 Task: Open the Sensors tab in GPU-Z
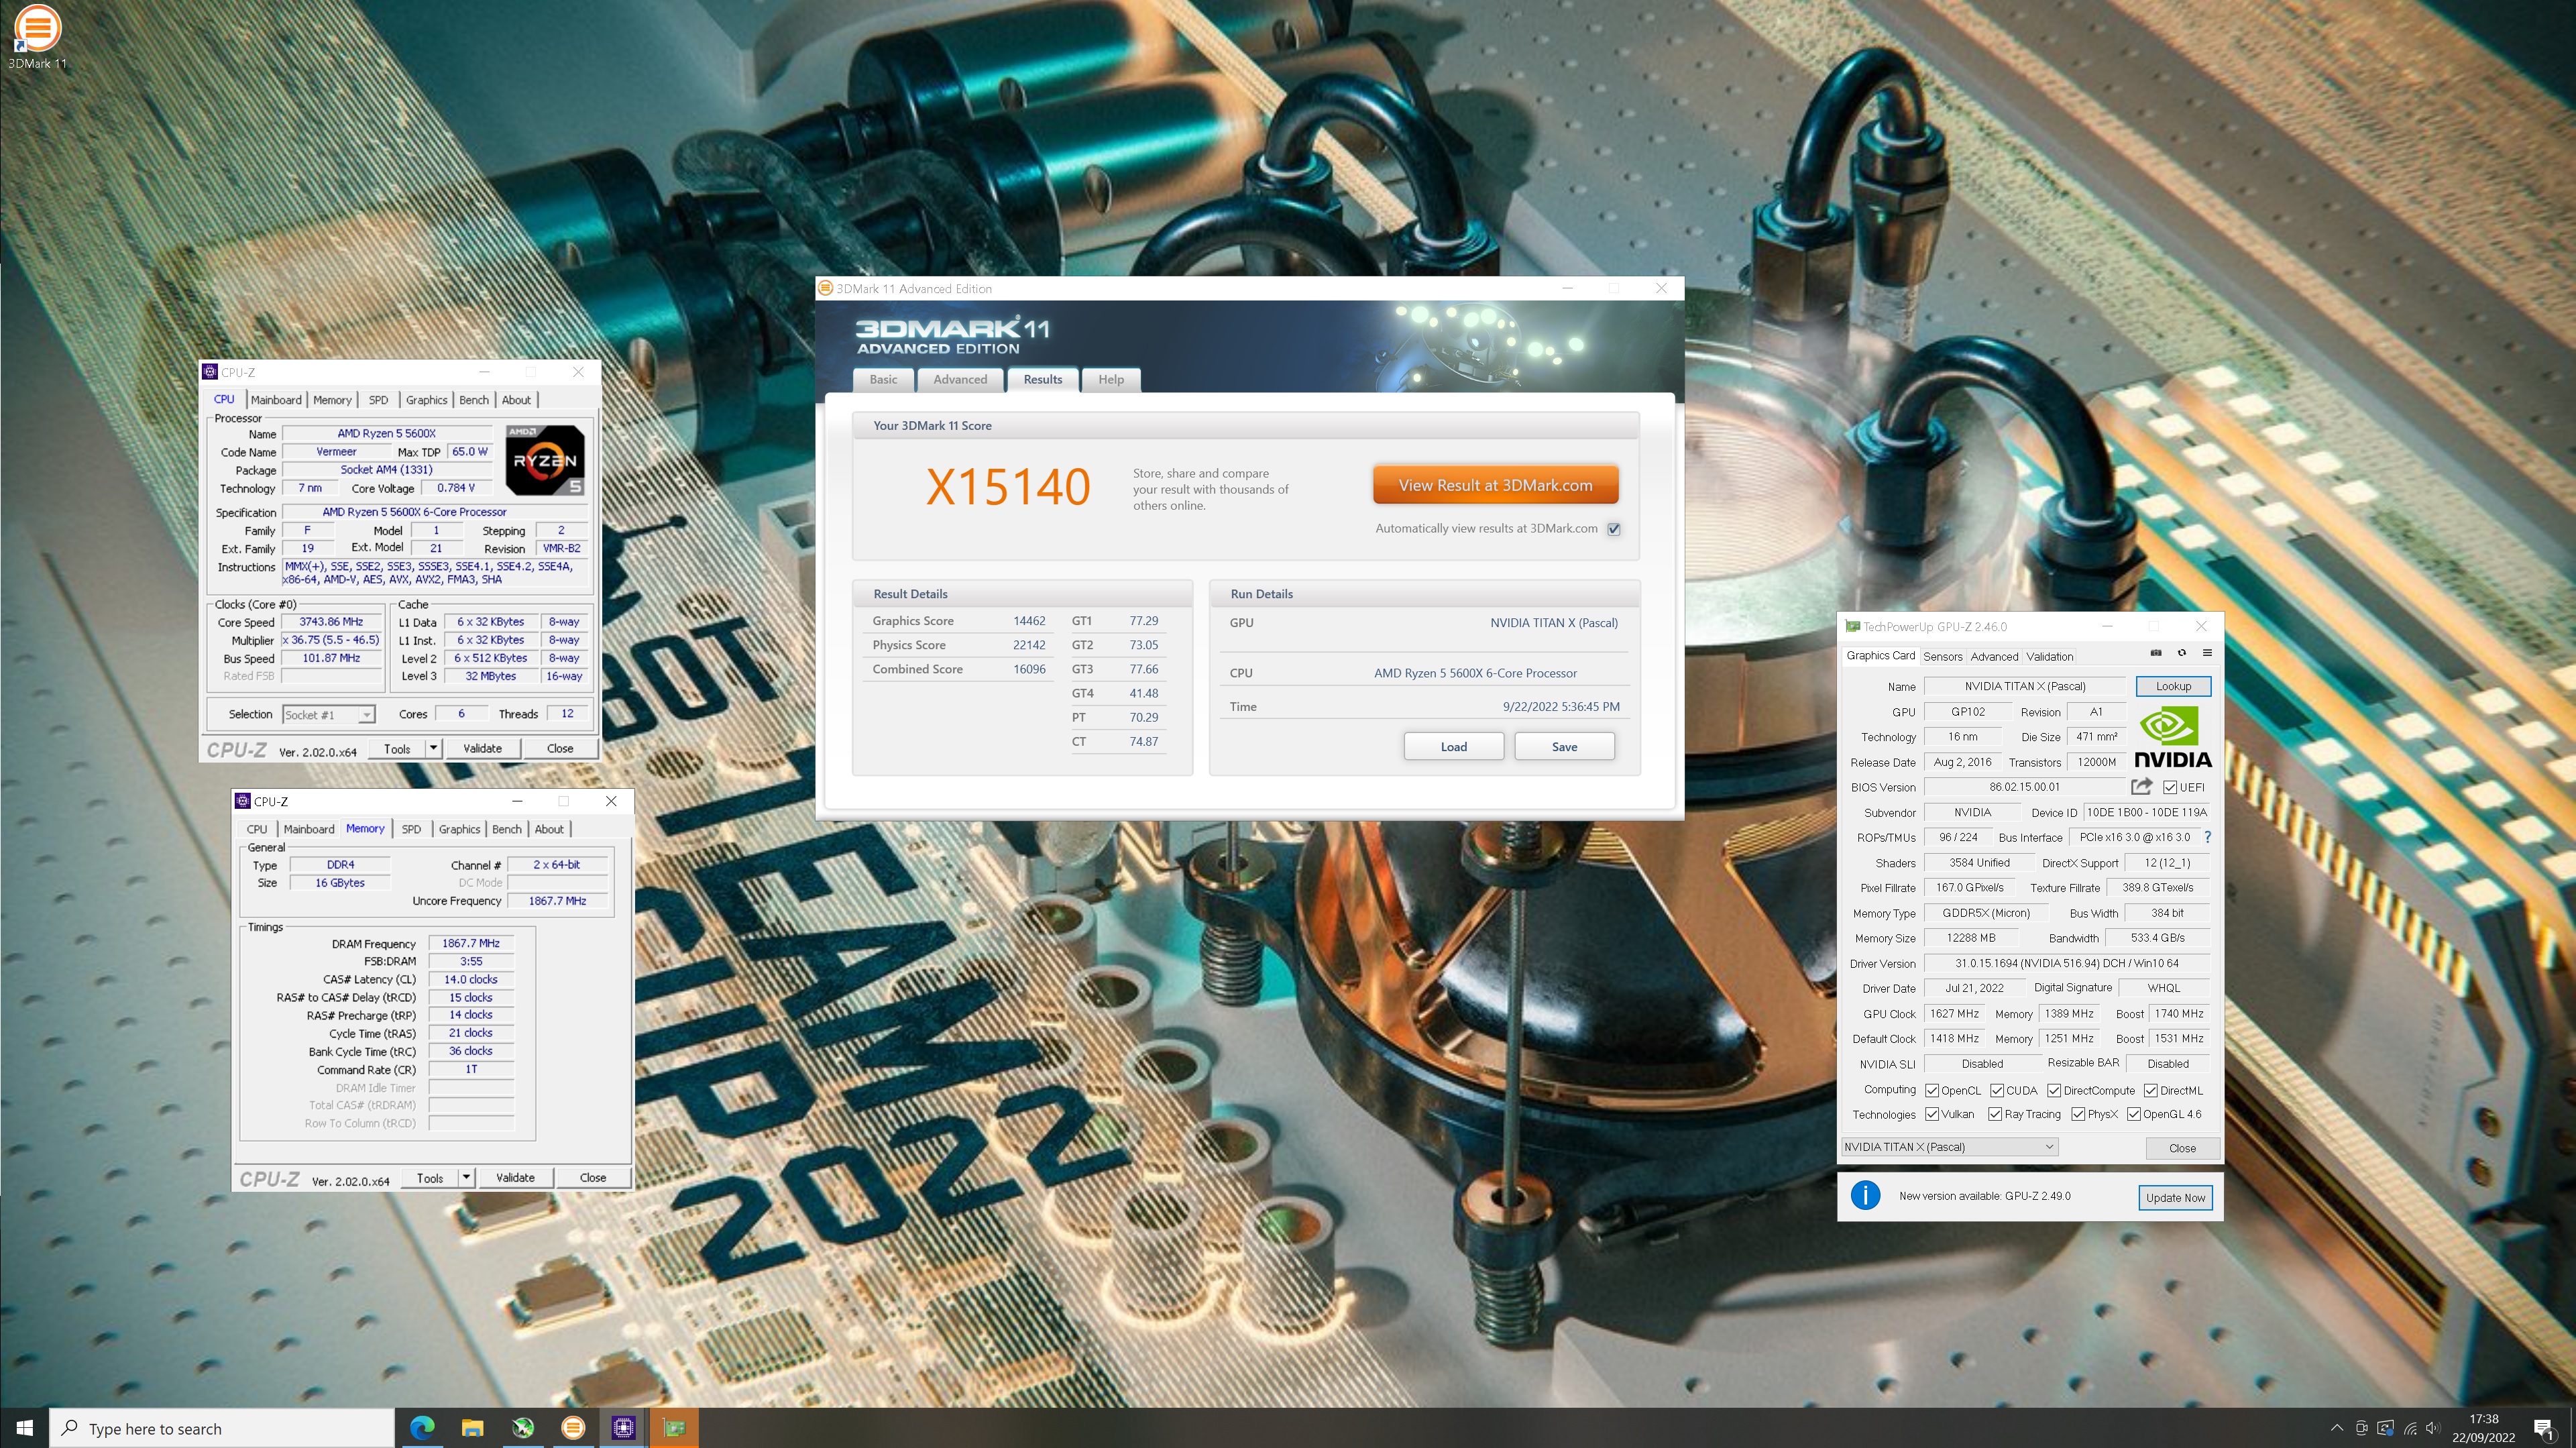[x=1942, y=656]
